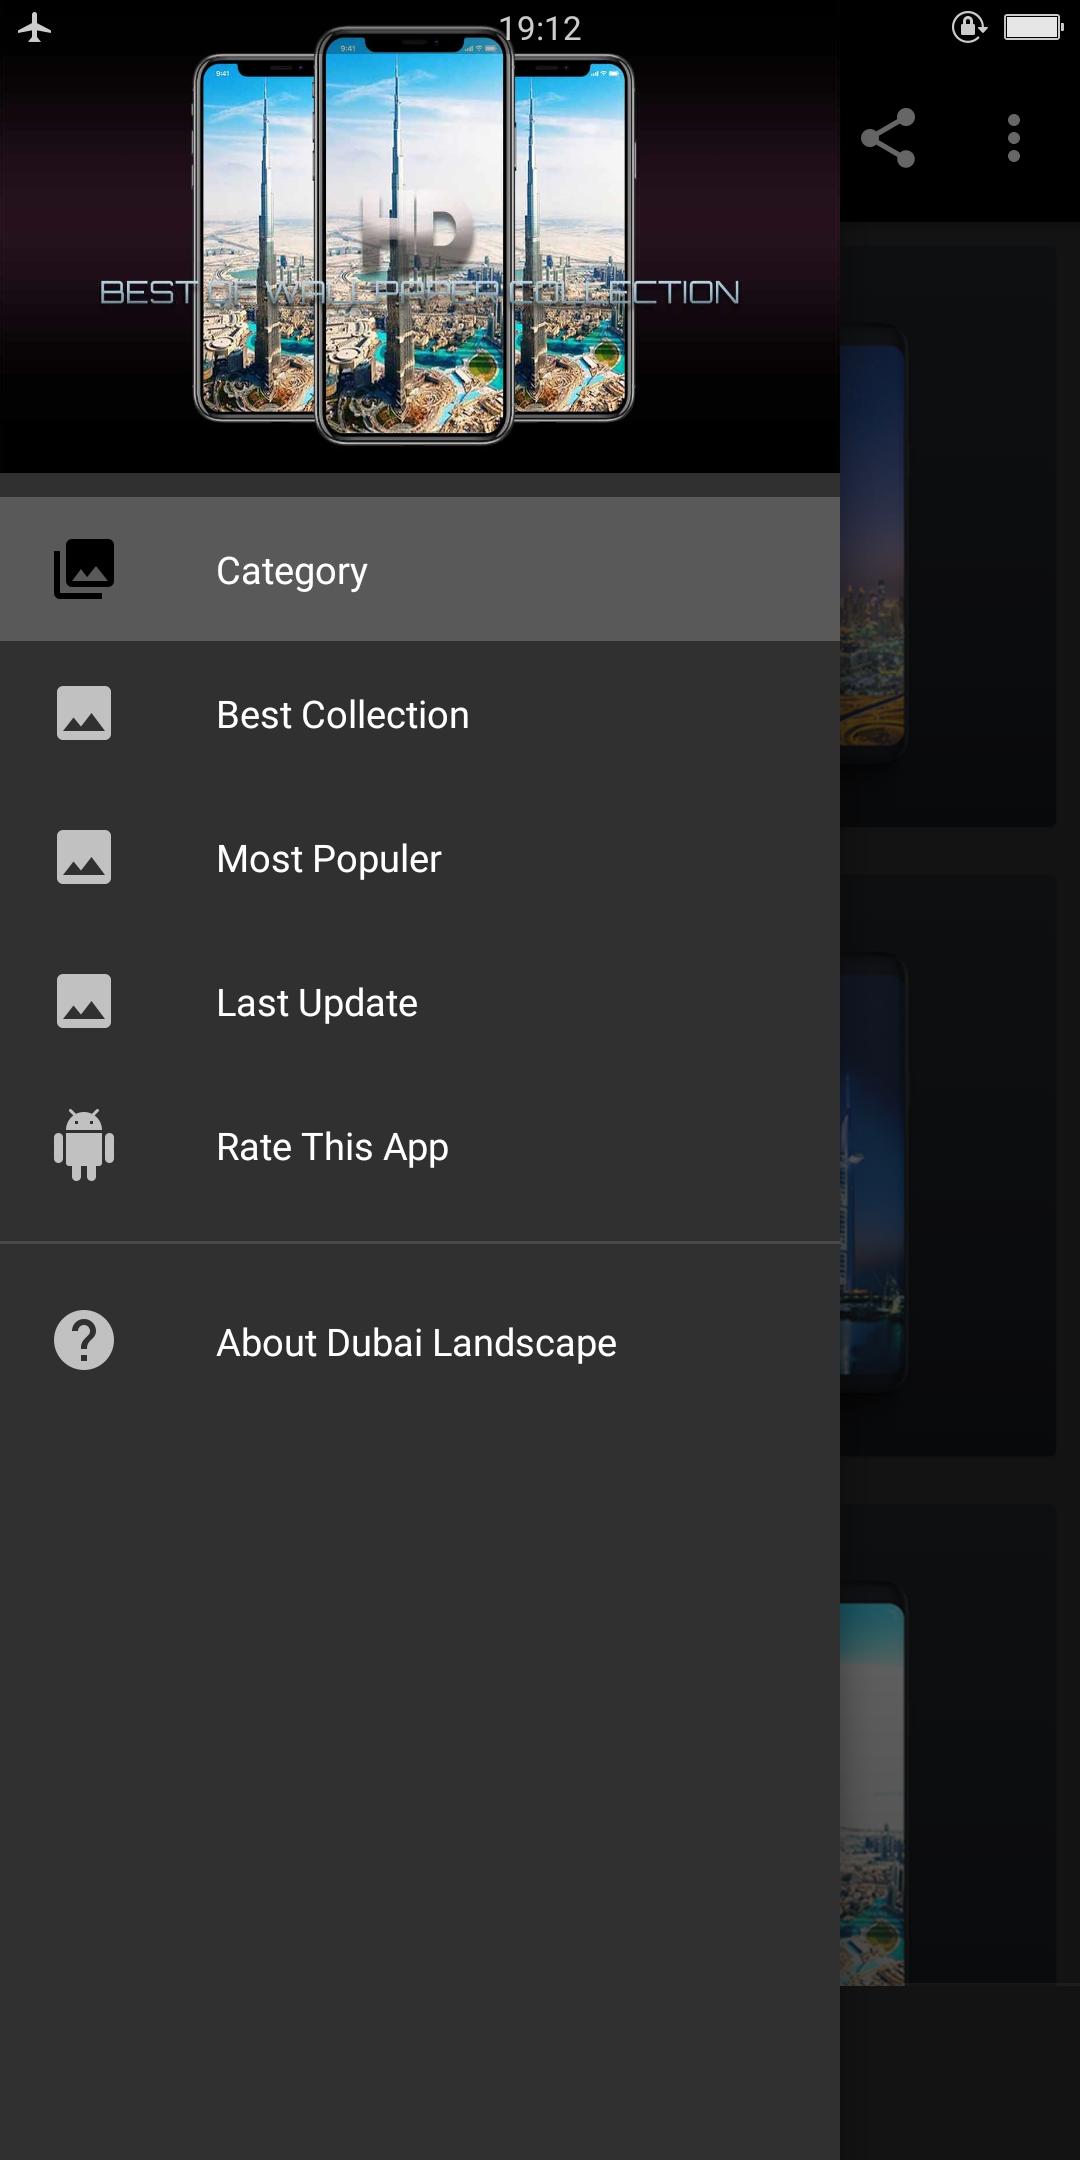Viewport: 1080px width, 2160px height.
Task: Click the question mark help icon
Action: [x=84, y=1340]
